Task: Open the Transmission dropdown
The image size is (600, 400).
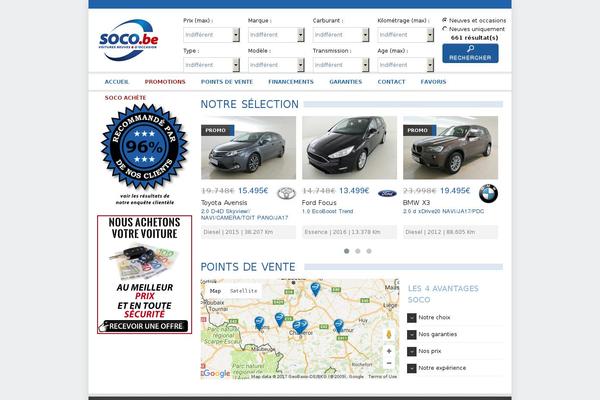Action: click(341, 65)
